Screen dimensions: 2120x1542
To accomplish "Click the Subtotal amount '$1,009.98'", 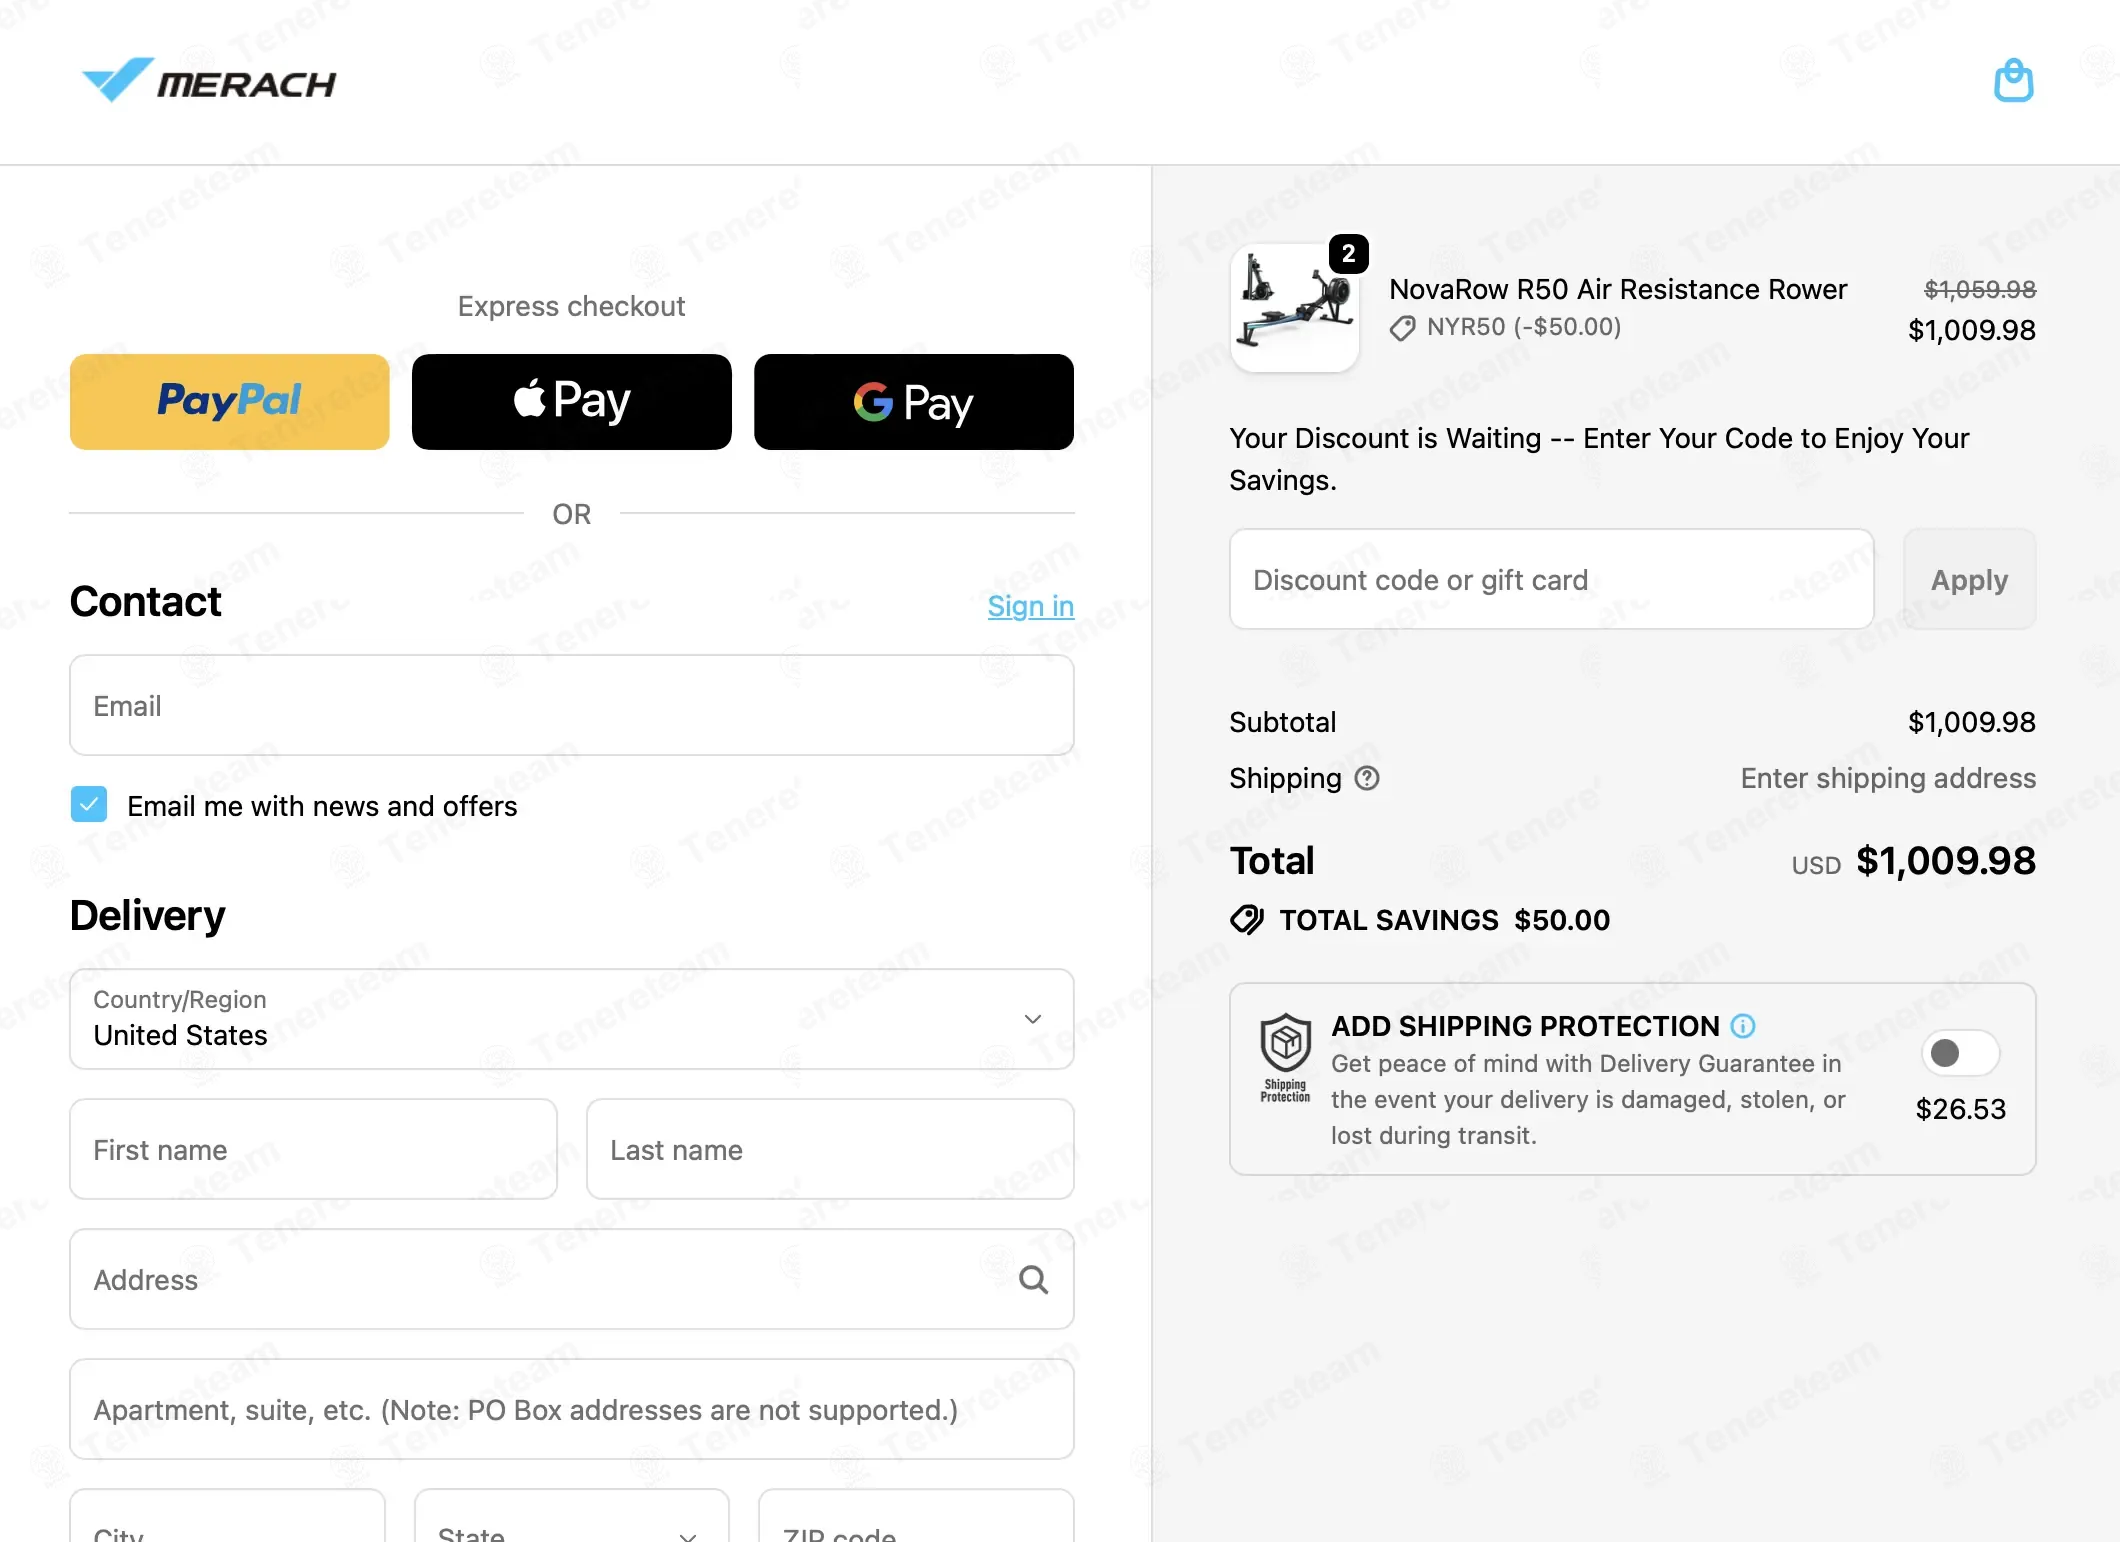I will pyautogui.click(x=1972, y=722).
